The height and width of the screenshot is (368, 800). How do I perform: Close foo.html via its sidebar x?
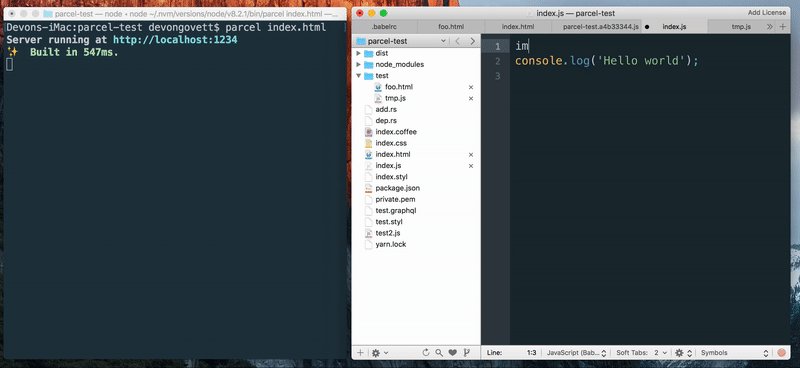[x=471, y=87]
